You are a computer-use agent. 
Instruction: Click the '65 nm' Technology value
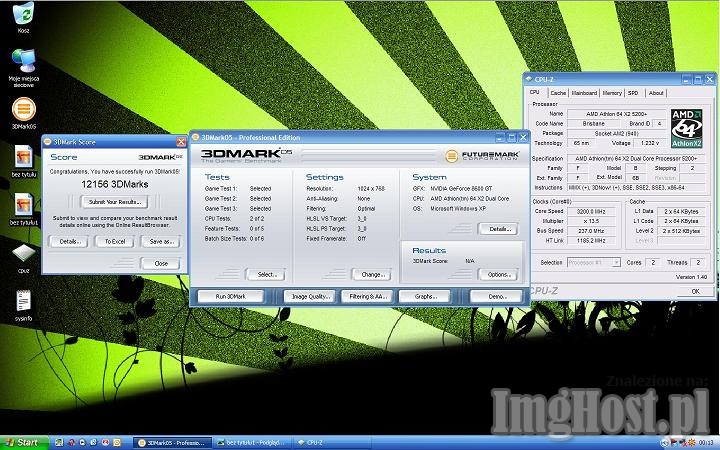click(581, 143)
